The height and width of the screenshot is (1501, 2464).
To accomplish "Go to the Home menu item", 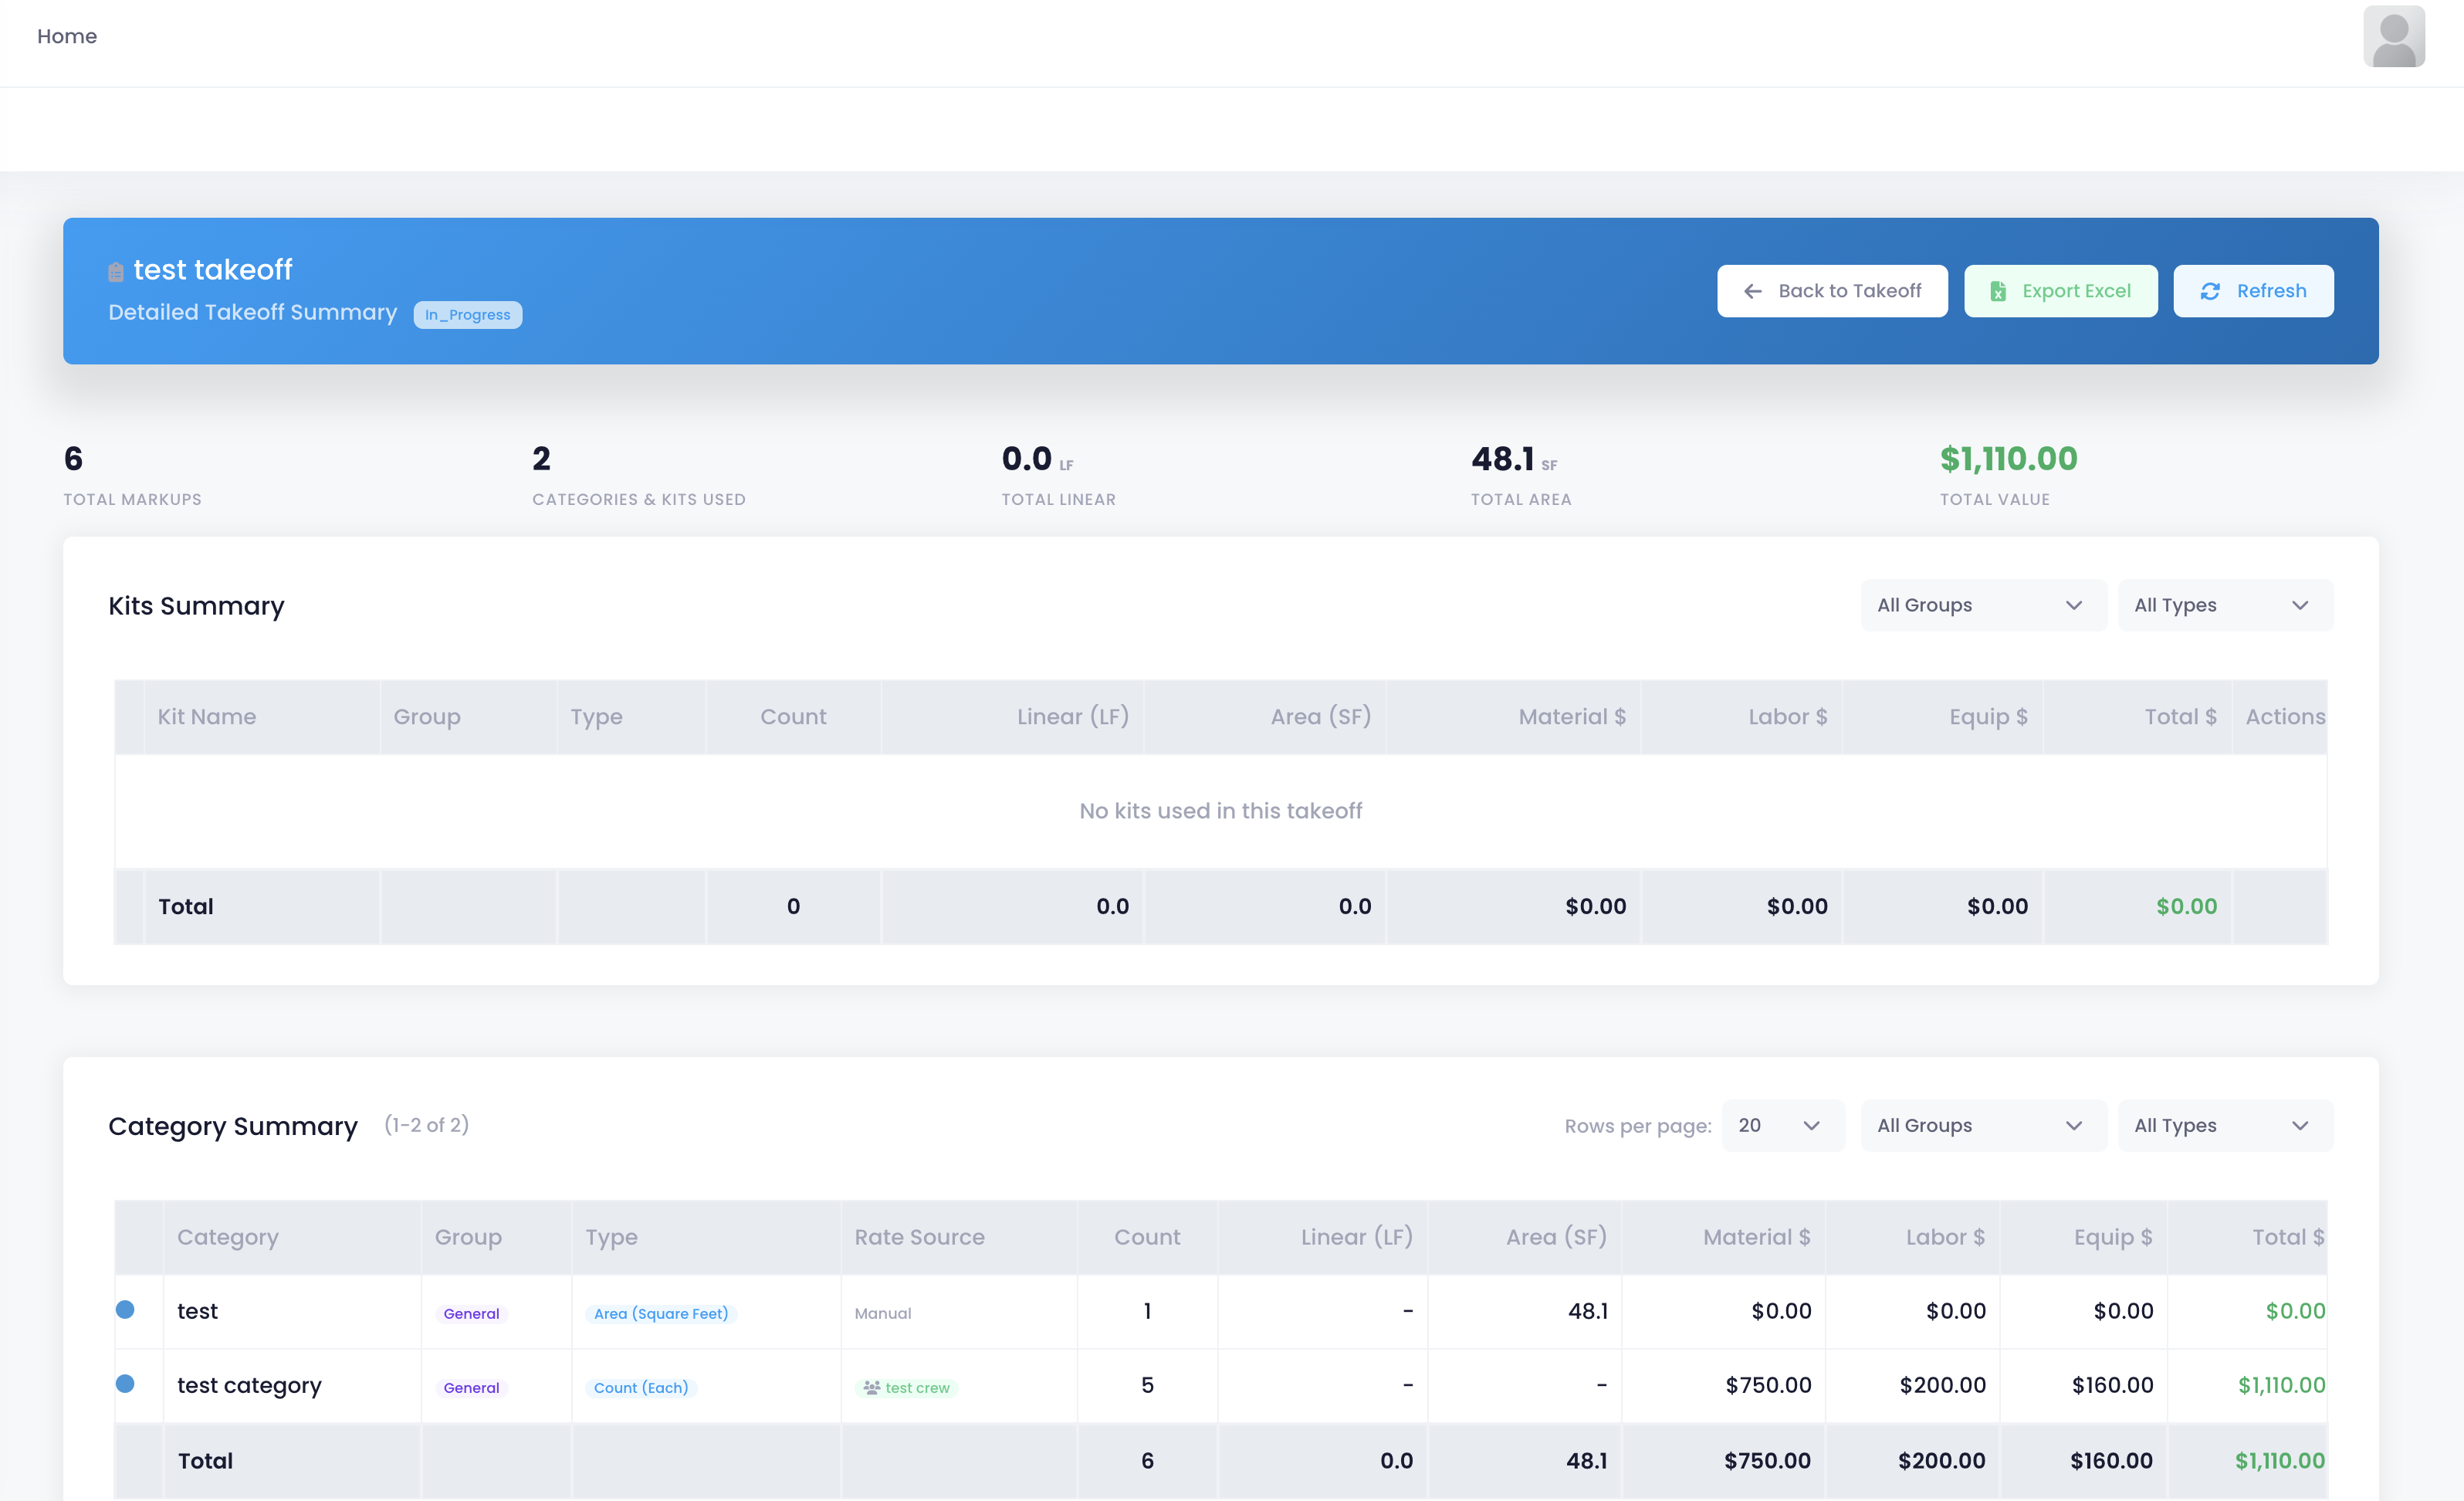I will tap(67, 36).
